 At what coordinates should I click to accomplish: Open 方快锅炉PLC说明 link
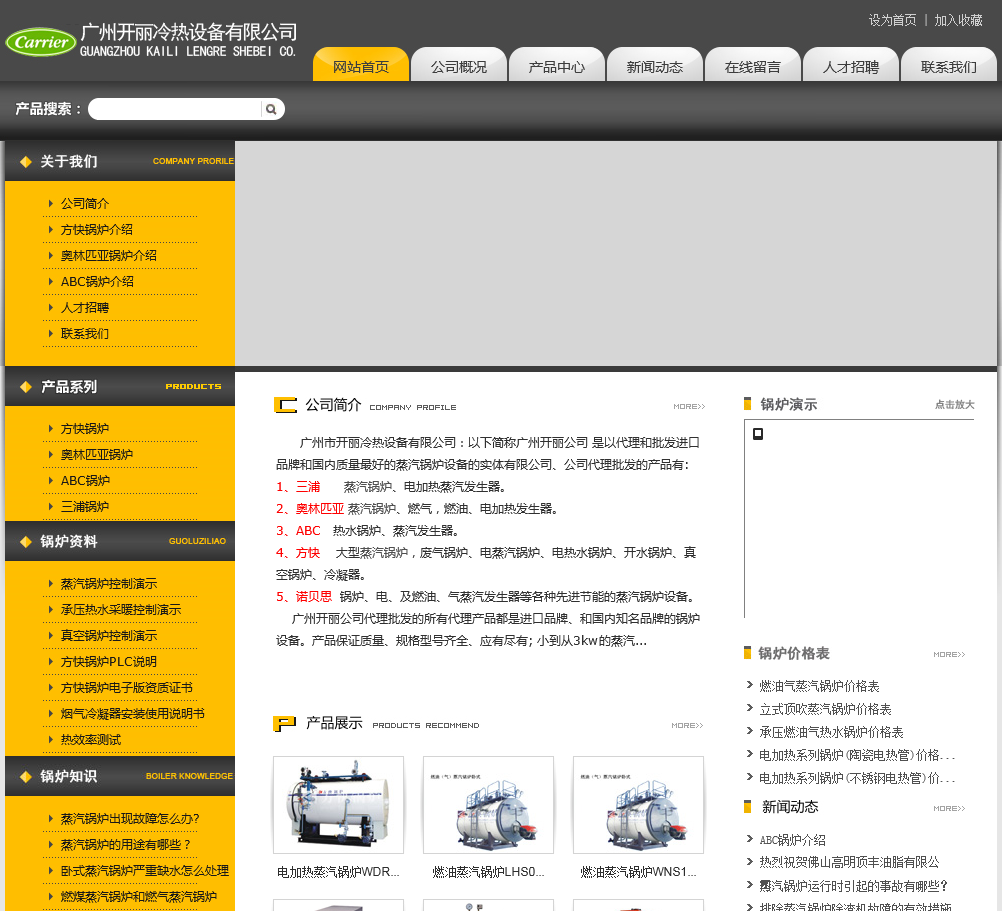109,662
